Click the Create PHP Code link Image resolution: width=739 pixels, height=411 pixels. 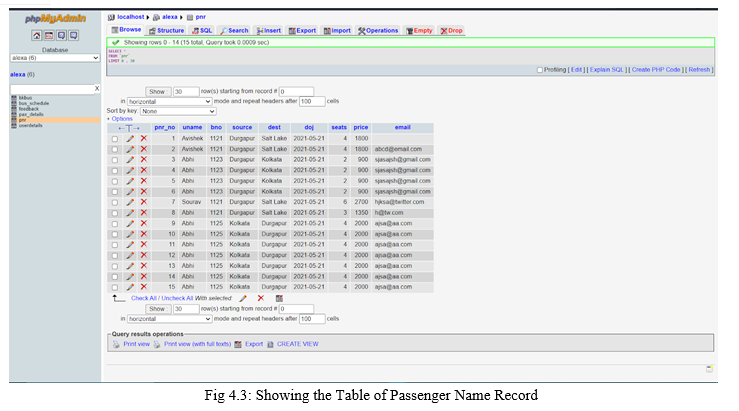656,70
